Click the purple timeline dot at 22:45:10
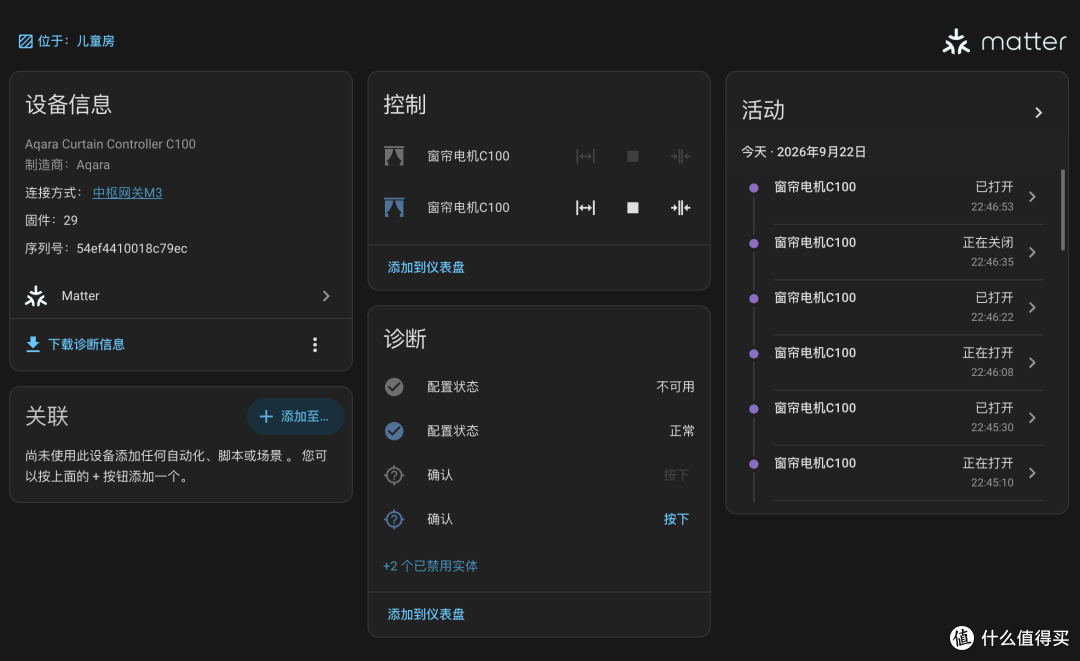The height and width of the screenshot is (661, 1080). 754,464
